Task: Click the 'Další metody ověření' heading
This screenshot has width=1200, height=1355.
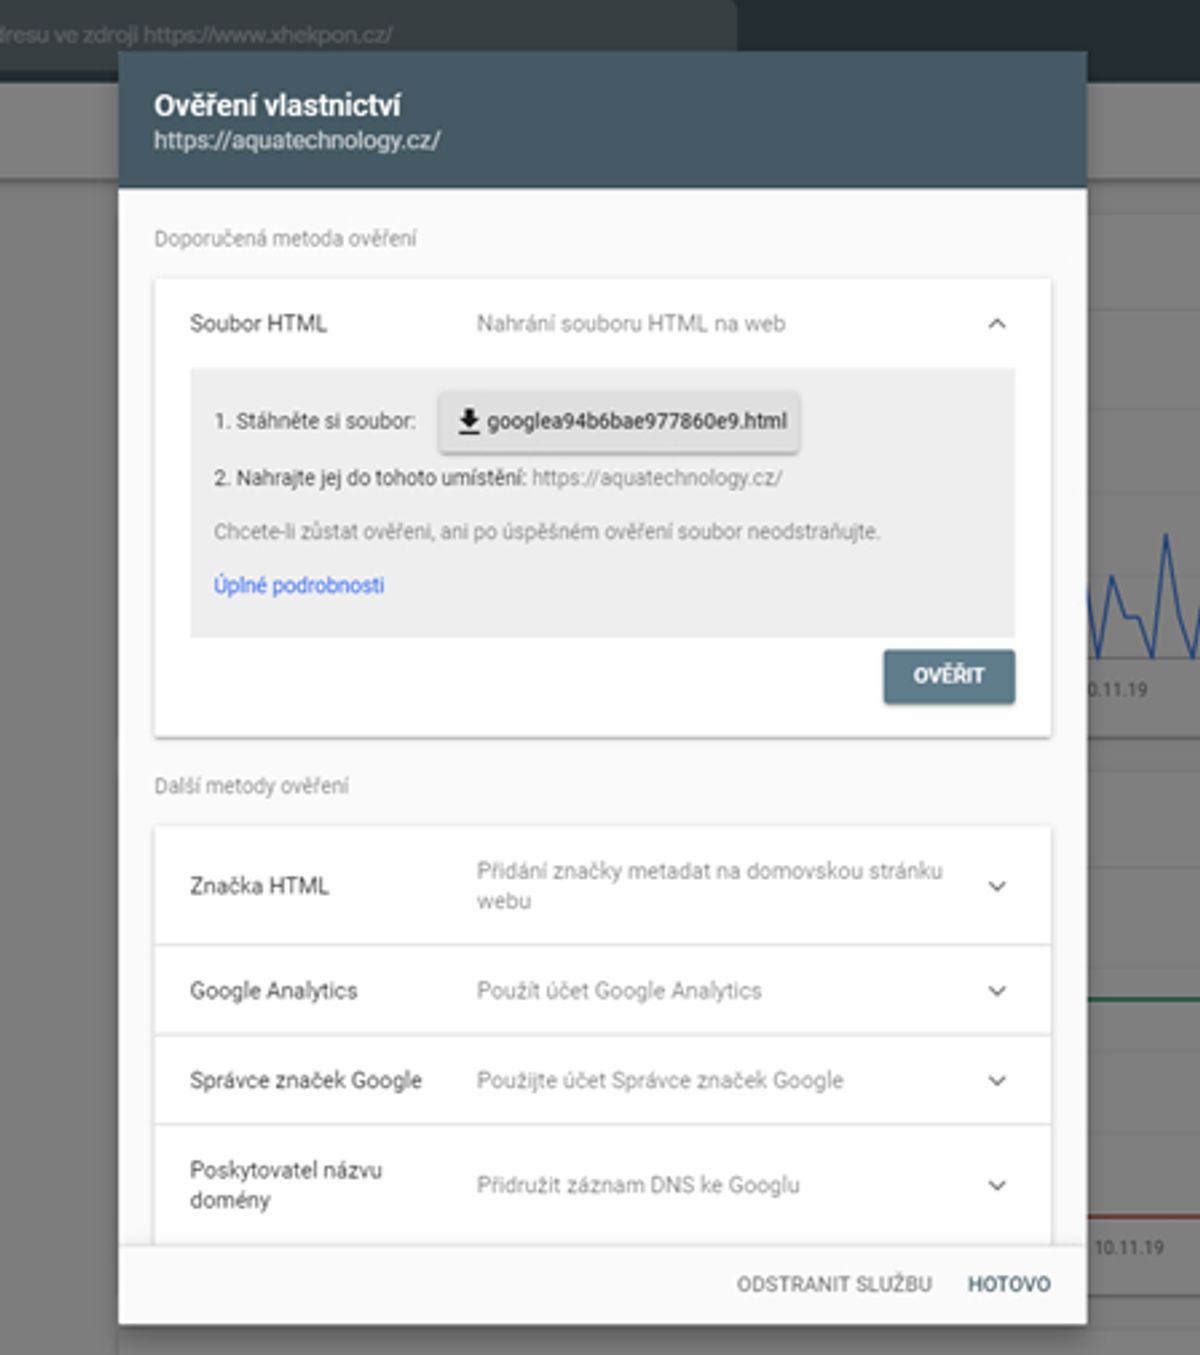Action: (251, 786)
